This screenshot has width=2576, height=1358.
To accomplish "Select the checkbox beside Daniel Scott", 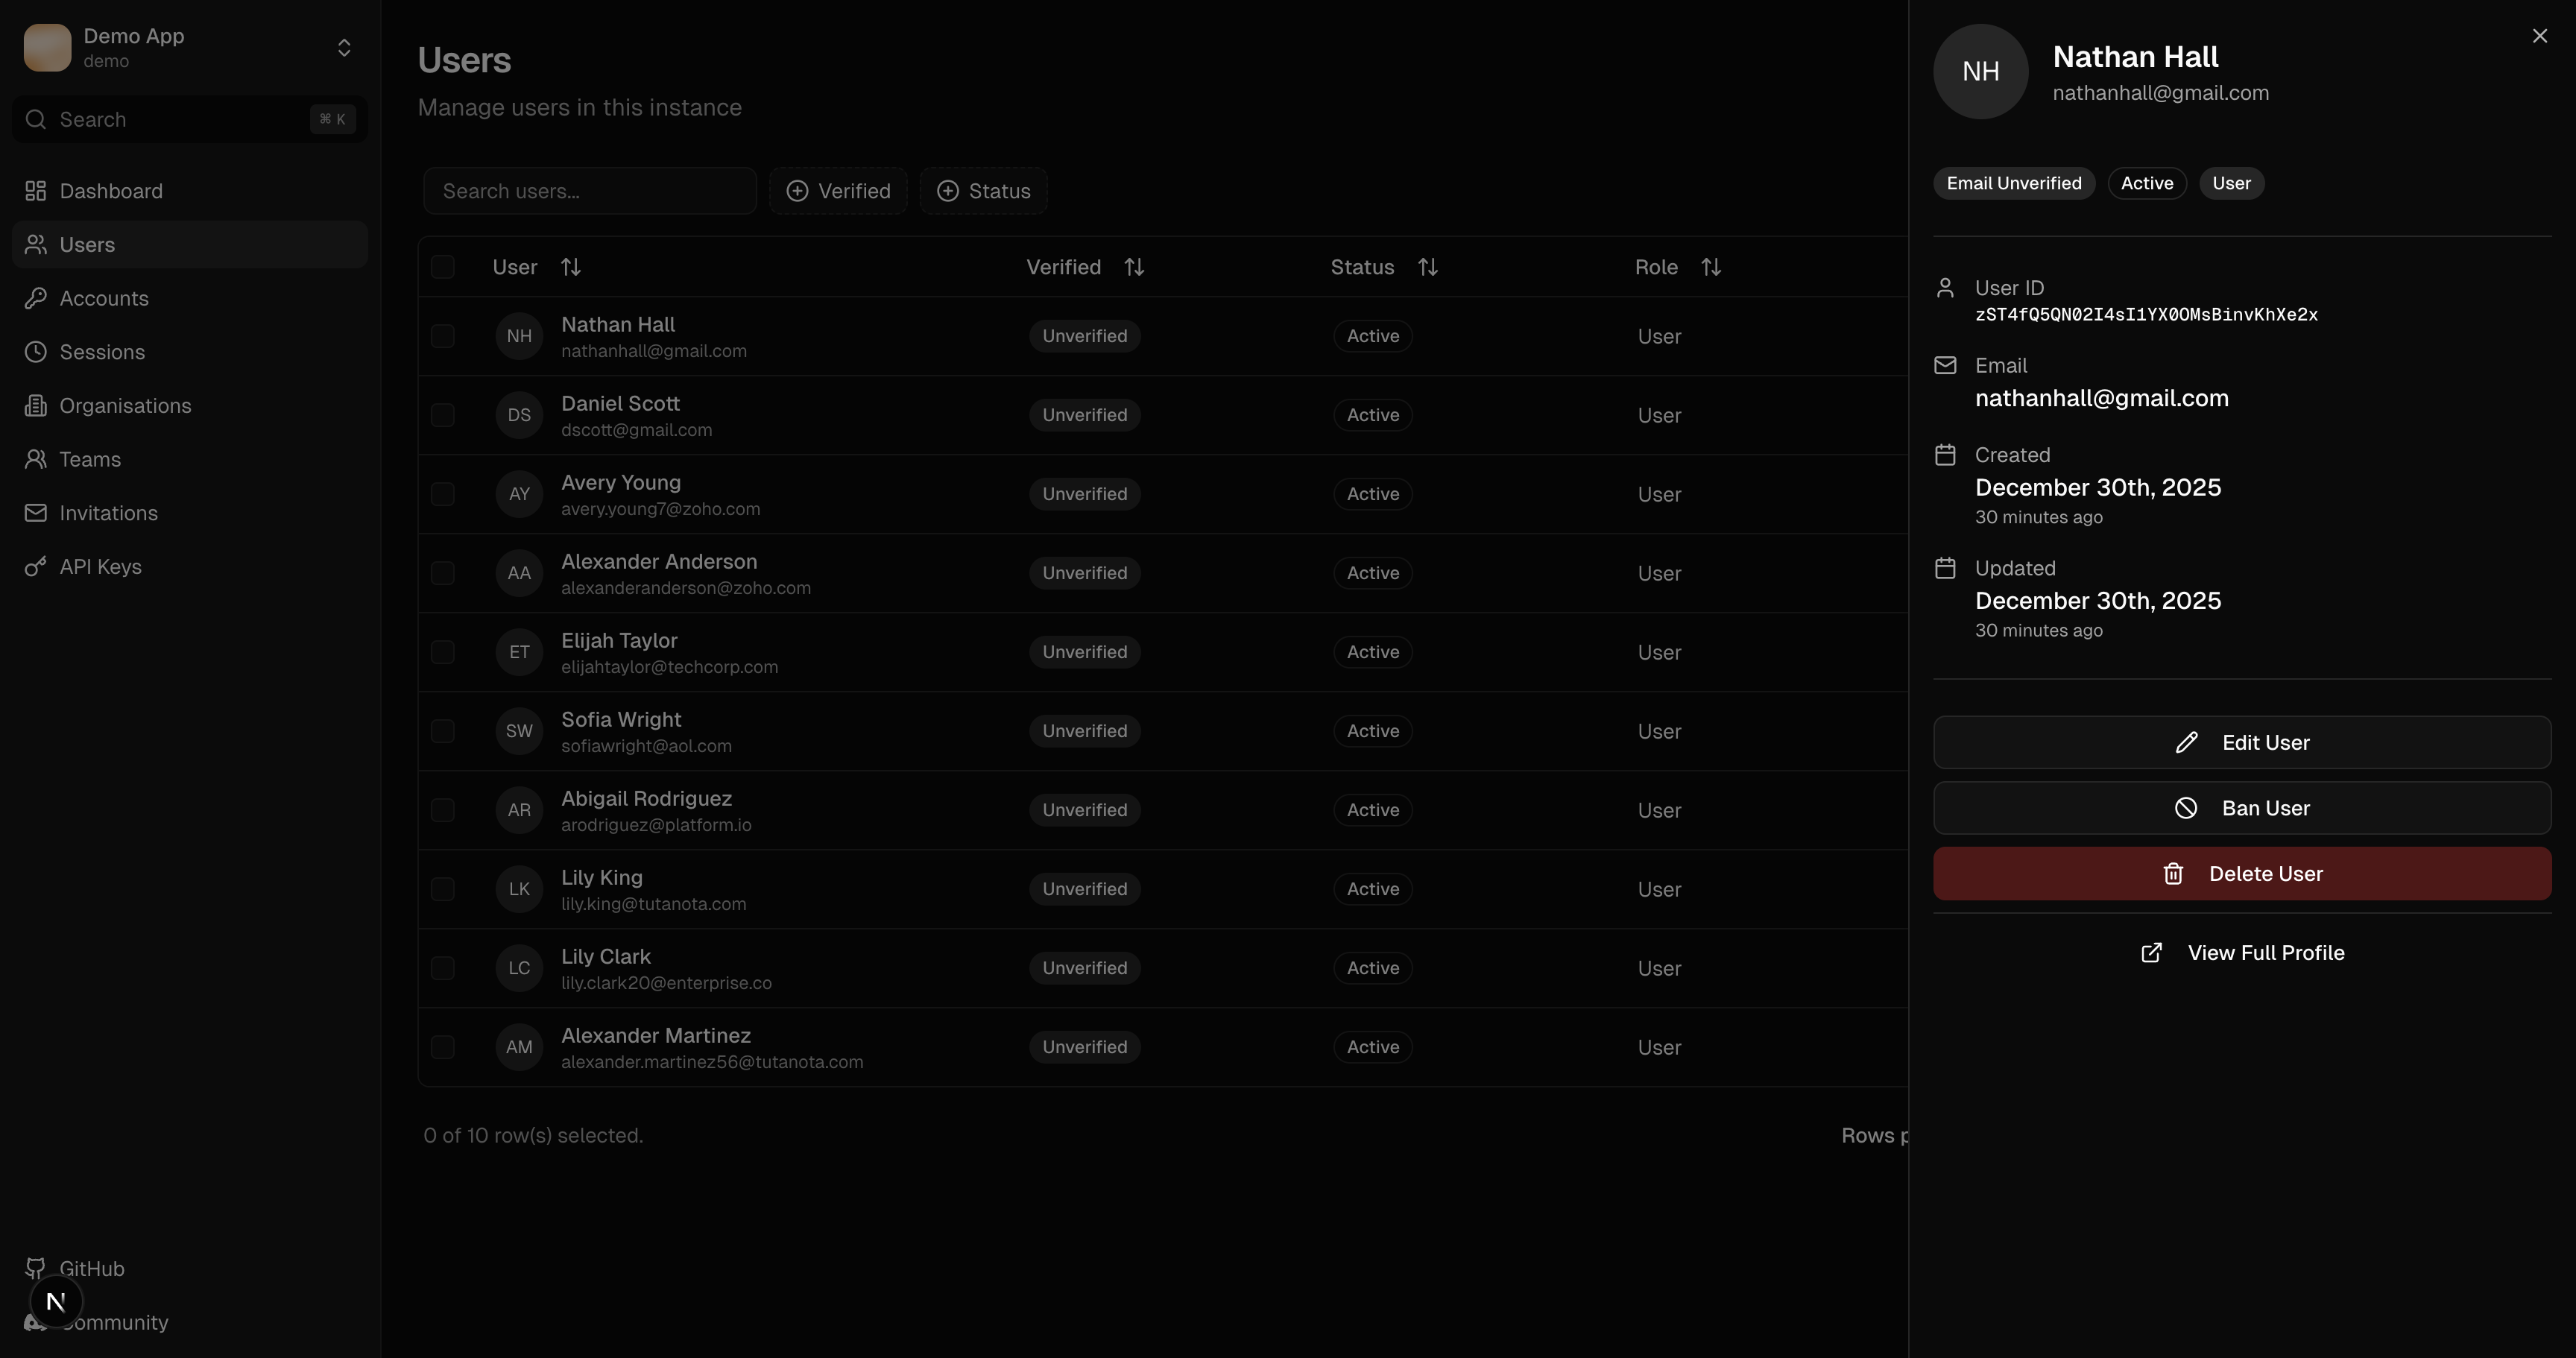I will tap(443, 414).
